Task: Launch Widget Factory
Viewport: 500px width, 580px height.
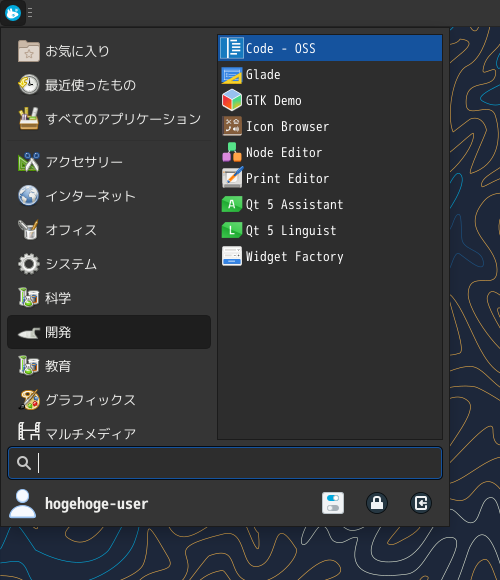Action: (x=330, y=256)
